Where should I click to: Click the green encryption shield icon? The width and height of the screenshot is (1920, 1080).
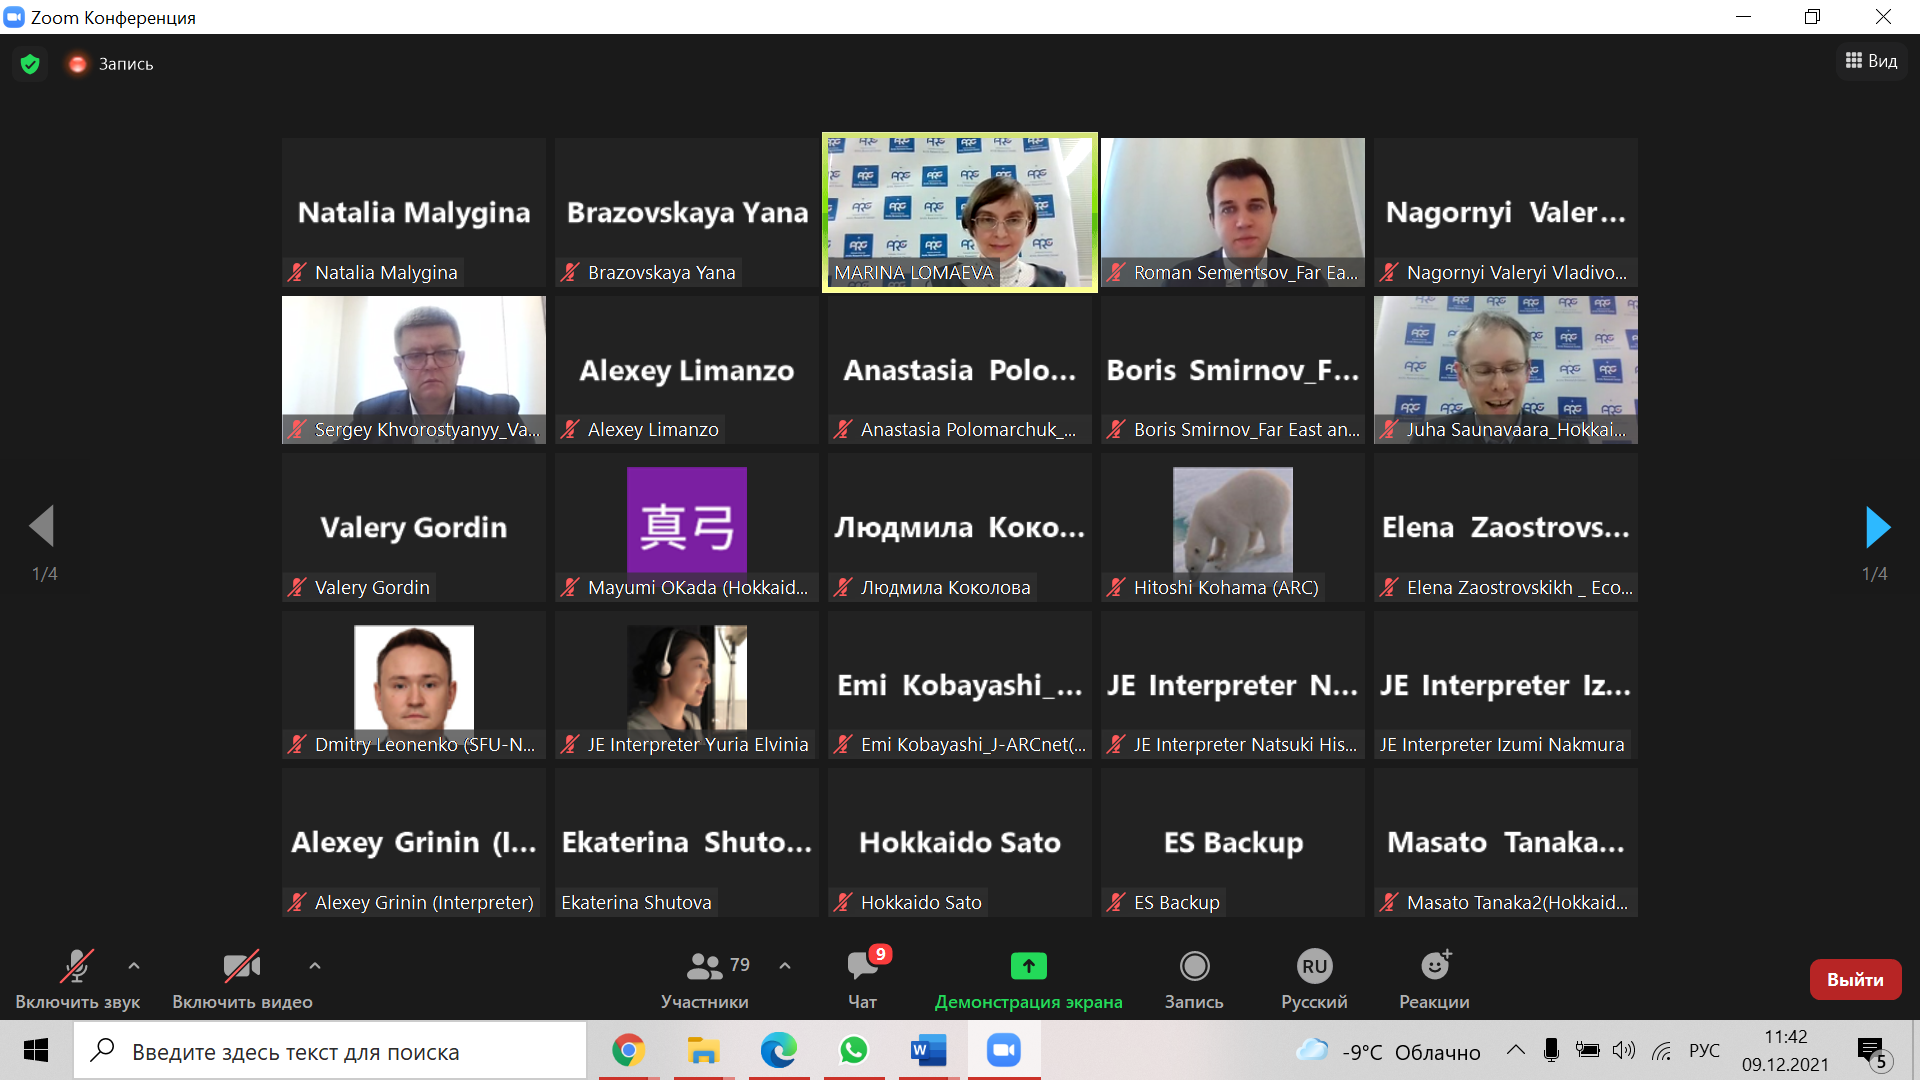point(30,64)
